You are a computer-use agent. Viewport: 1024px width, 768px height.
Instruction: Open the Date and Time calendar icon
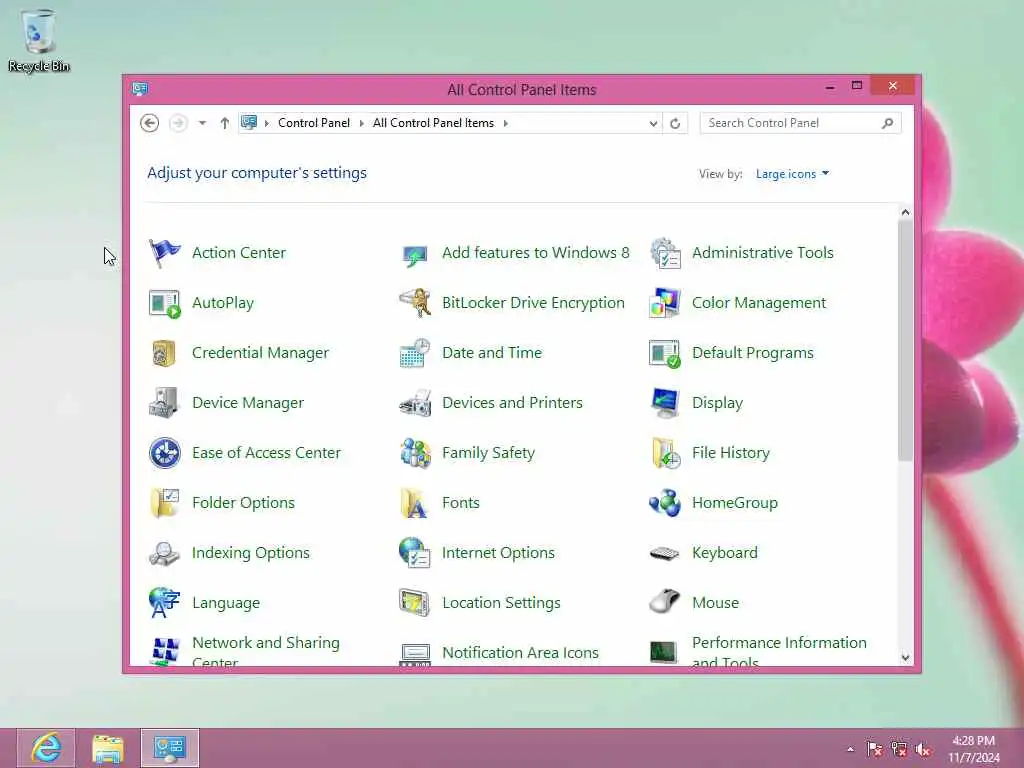(415, 353)
